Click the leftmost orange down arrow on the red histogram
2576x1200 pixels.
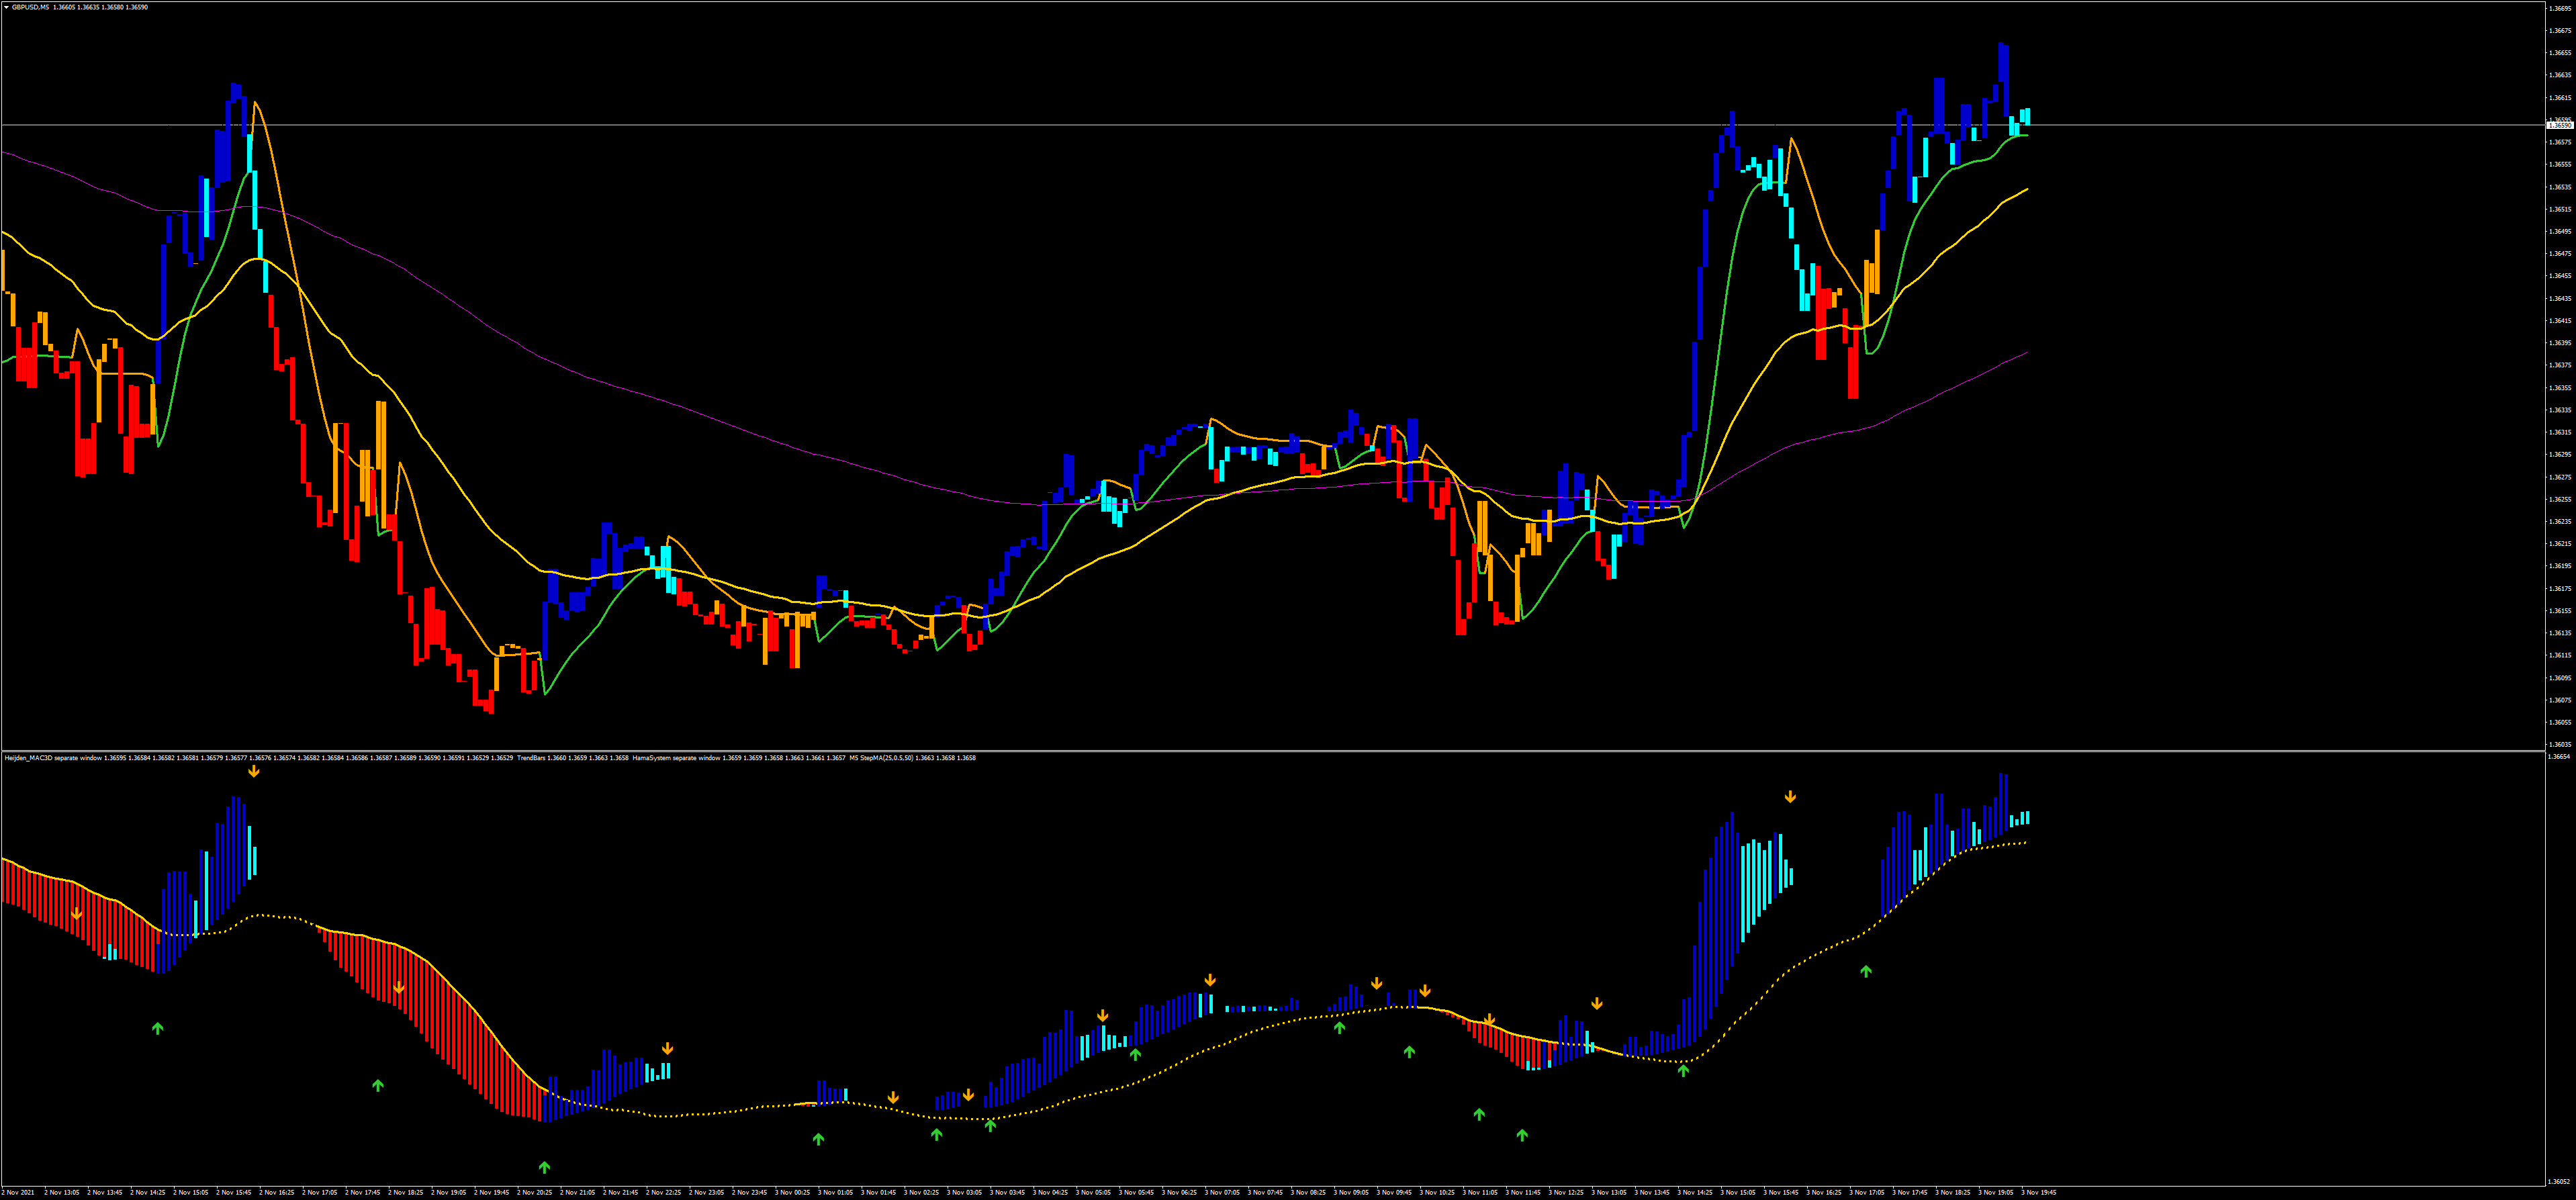77,914
